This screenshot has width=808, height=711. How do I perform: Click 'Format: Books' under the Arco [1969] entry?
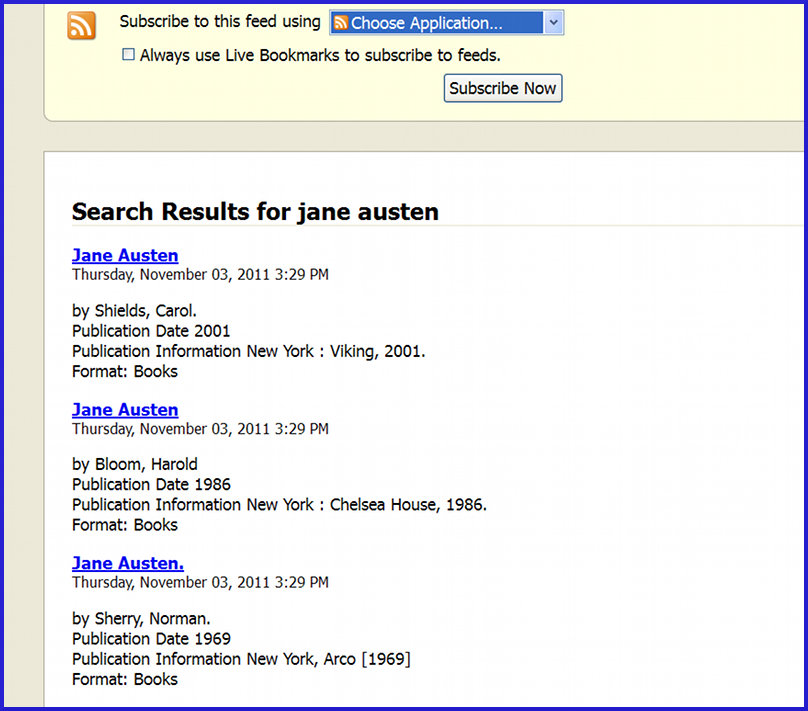125,679
